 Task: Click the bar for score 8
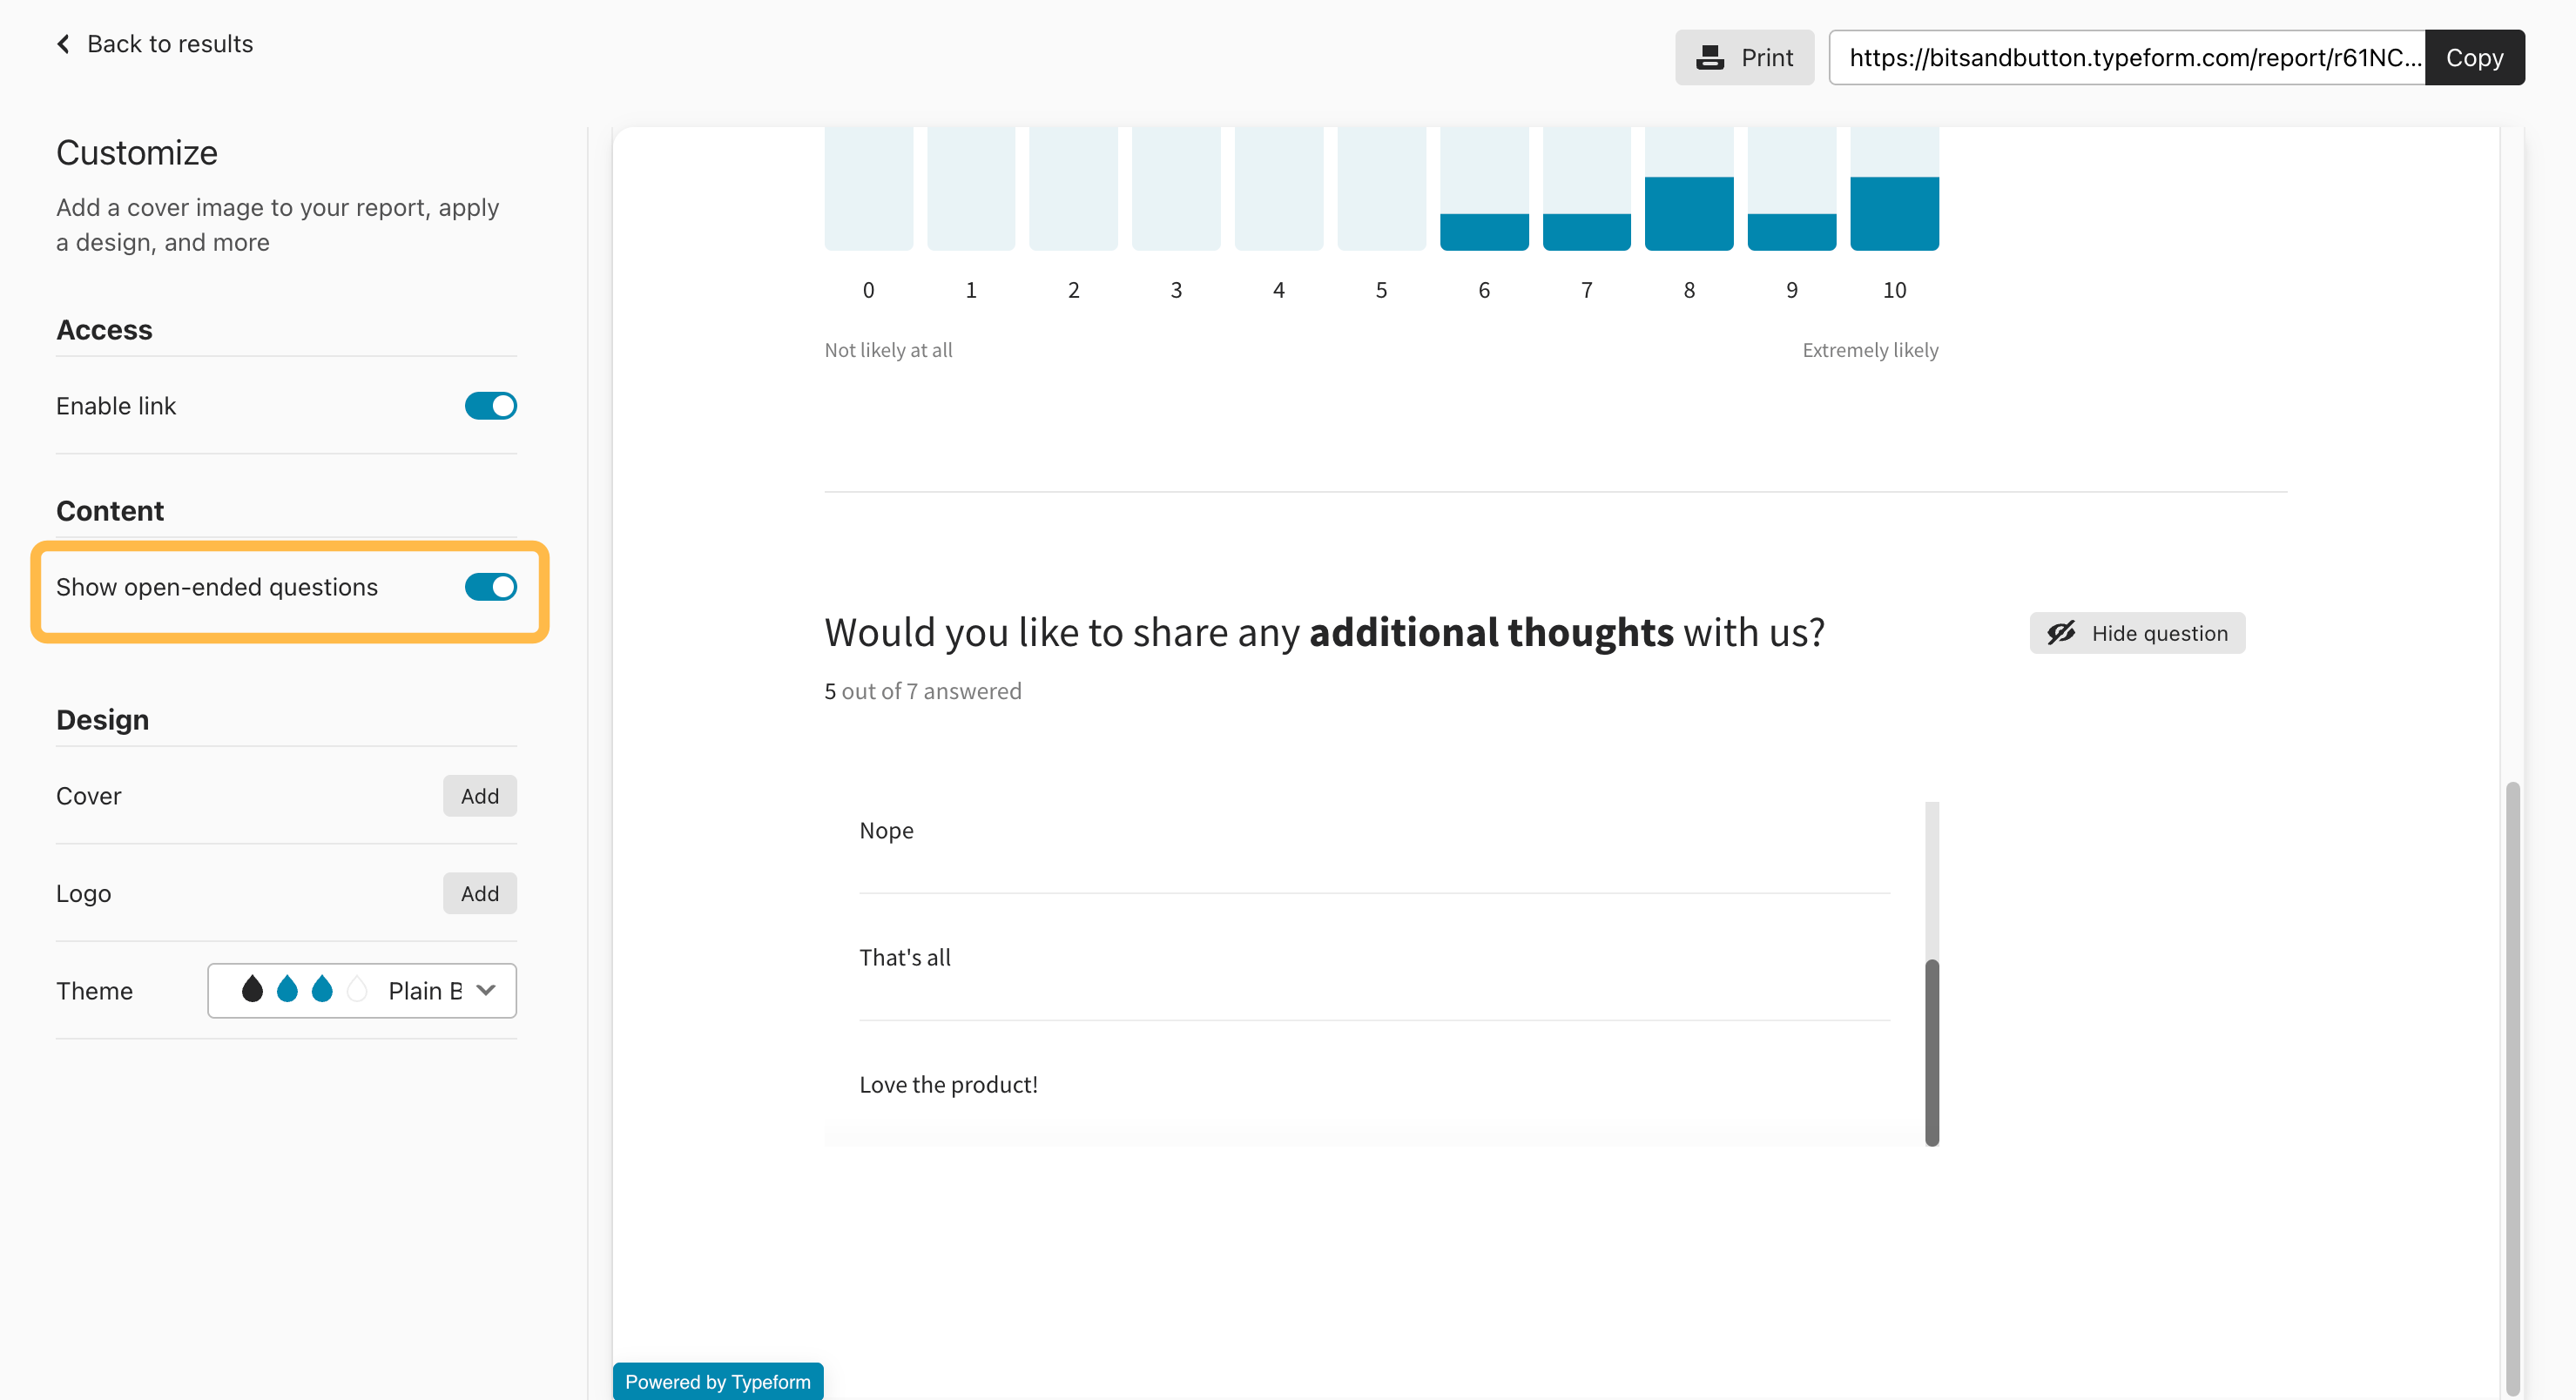coord(1688,212)
